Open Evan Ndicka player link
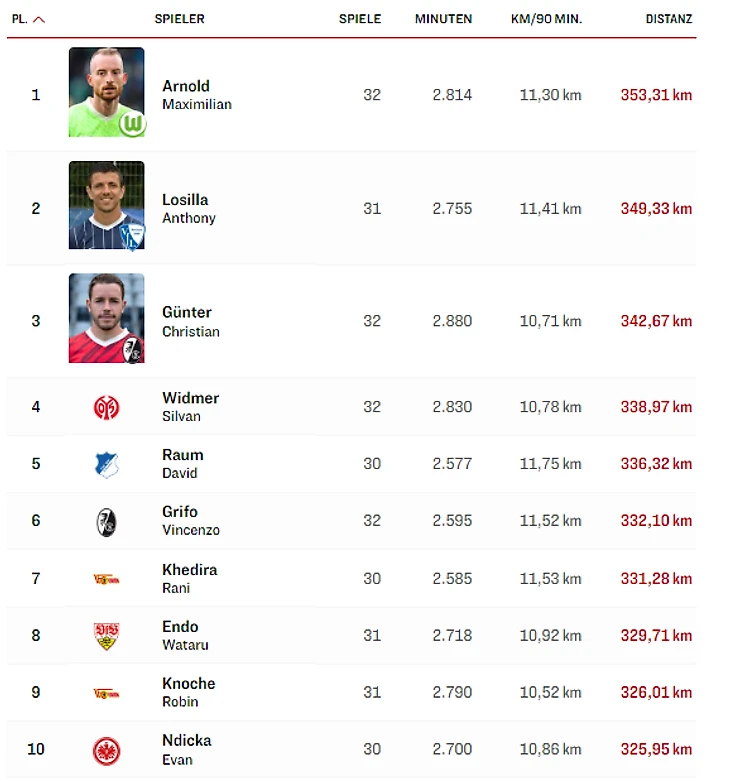730x778 pixels. coord(186,749)
